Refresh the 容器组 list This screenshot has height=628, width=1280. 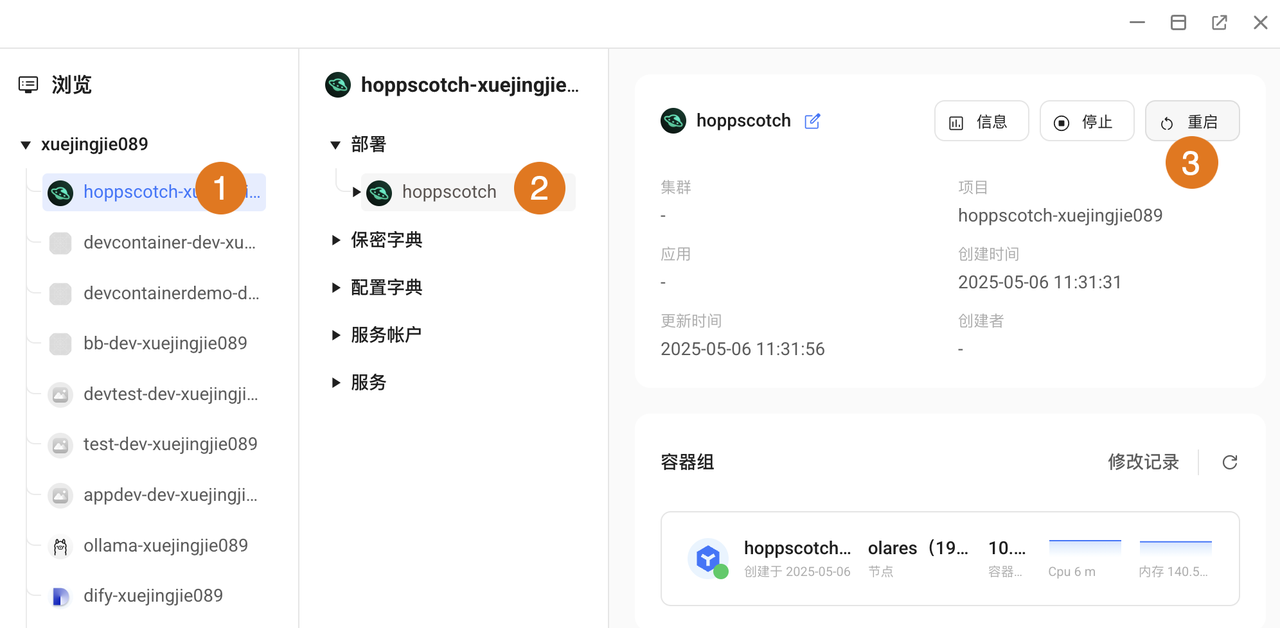(1230, 462)
